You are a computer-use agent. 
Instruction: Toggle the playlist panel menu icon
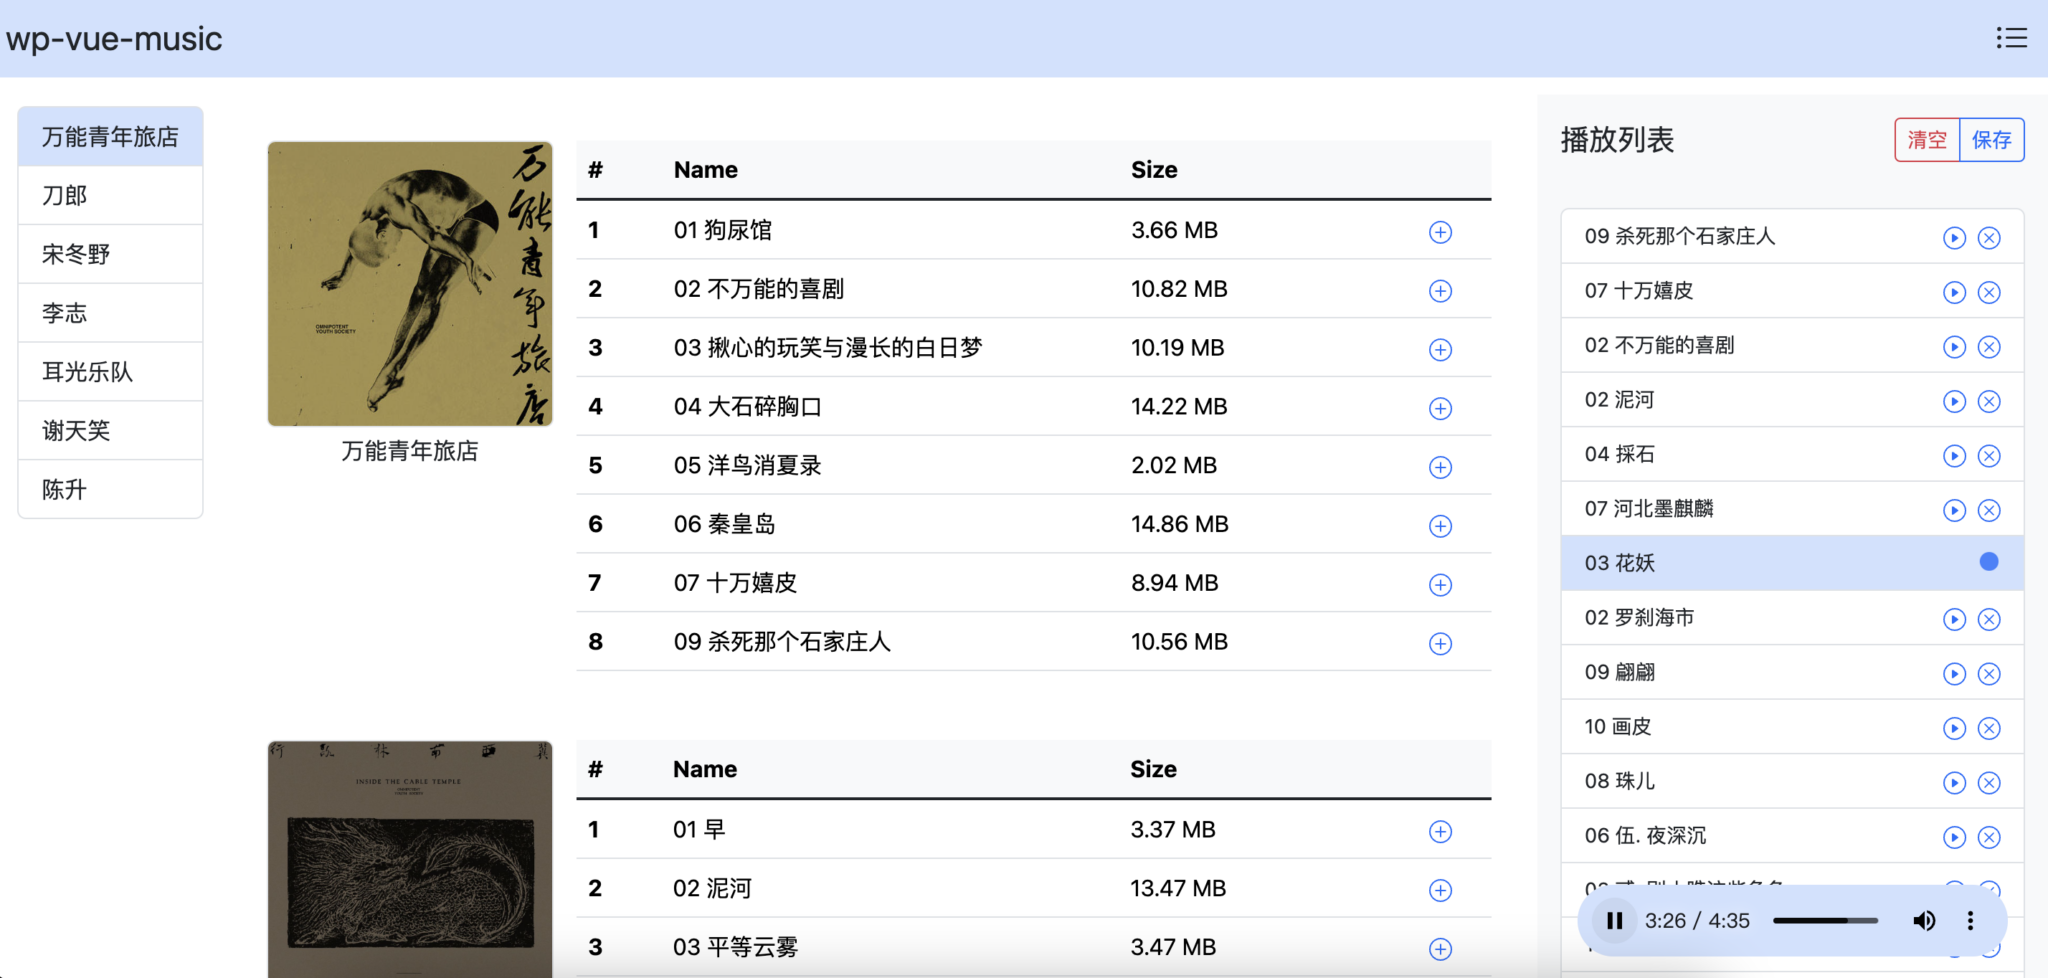[2011, 38]
